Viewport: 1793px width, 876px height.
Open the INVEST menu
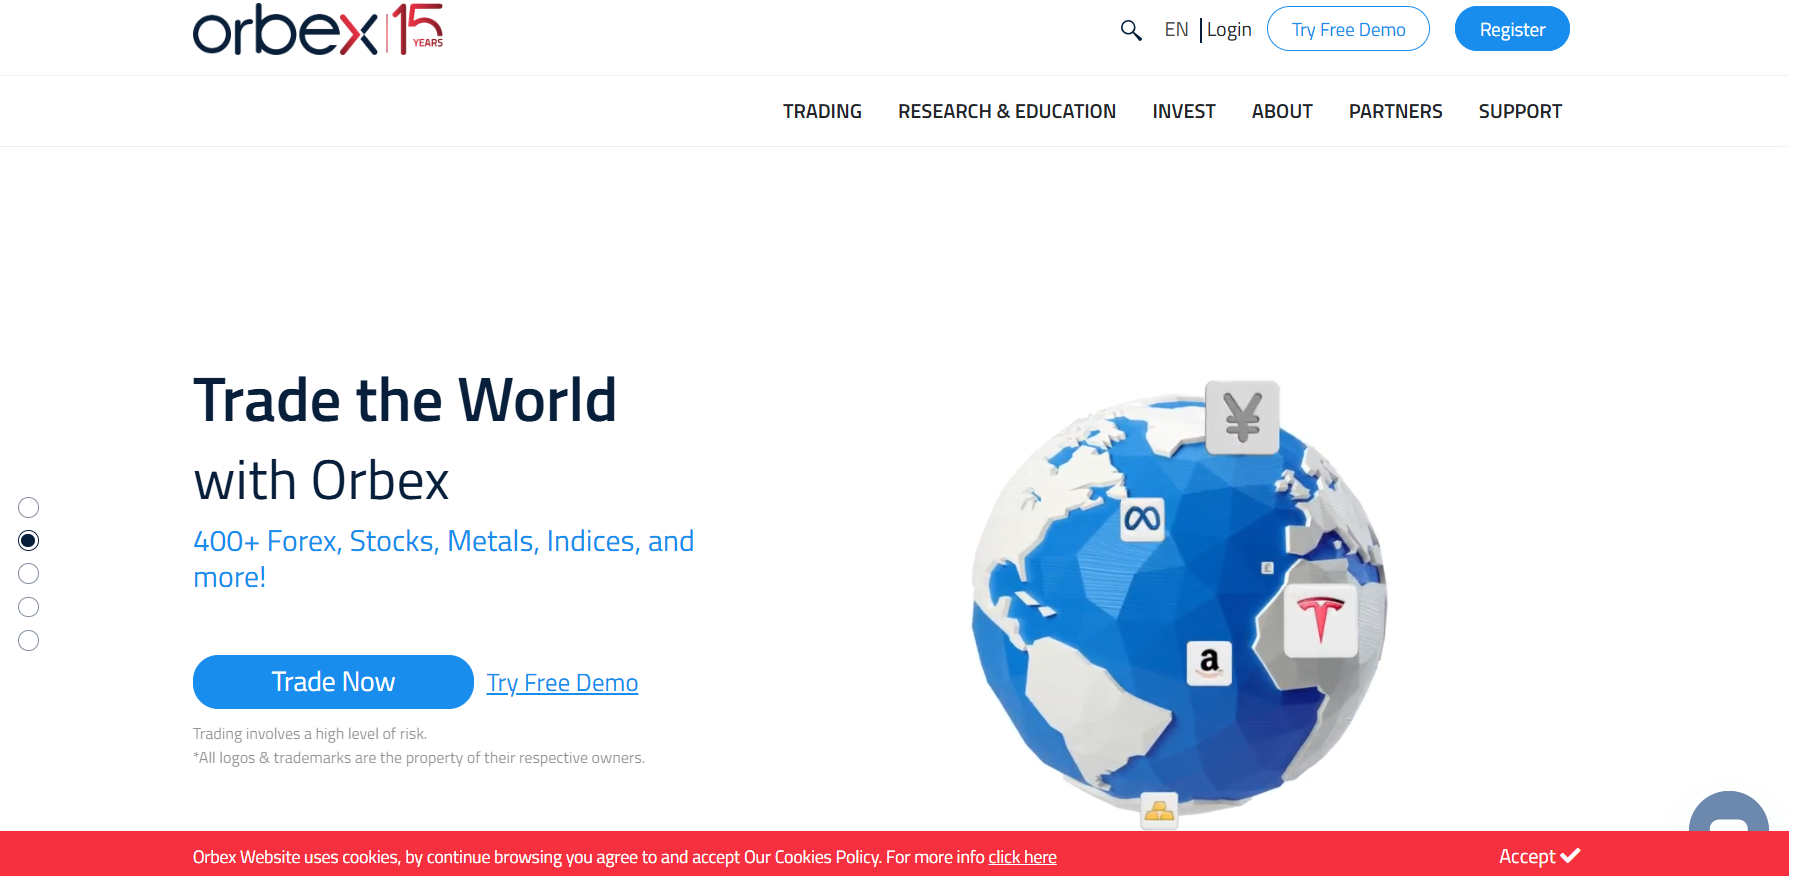[1184, 111]
